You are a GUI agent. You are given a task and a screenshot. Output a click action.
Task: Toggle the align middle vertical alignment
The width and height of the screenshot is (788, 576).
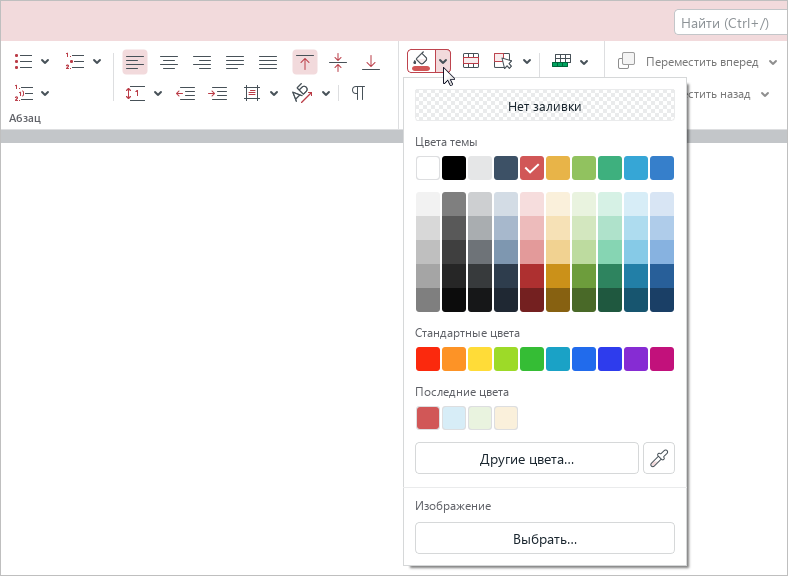click(x=338, y=62)
